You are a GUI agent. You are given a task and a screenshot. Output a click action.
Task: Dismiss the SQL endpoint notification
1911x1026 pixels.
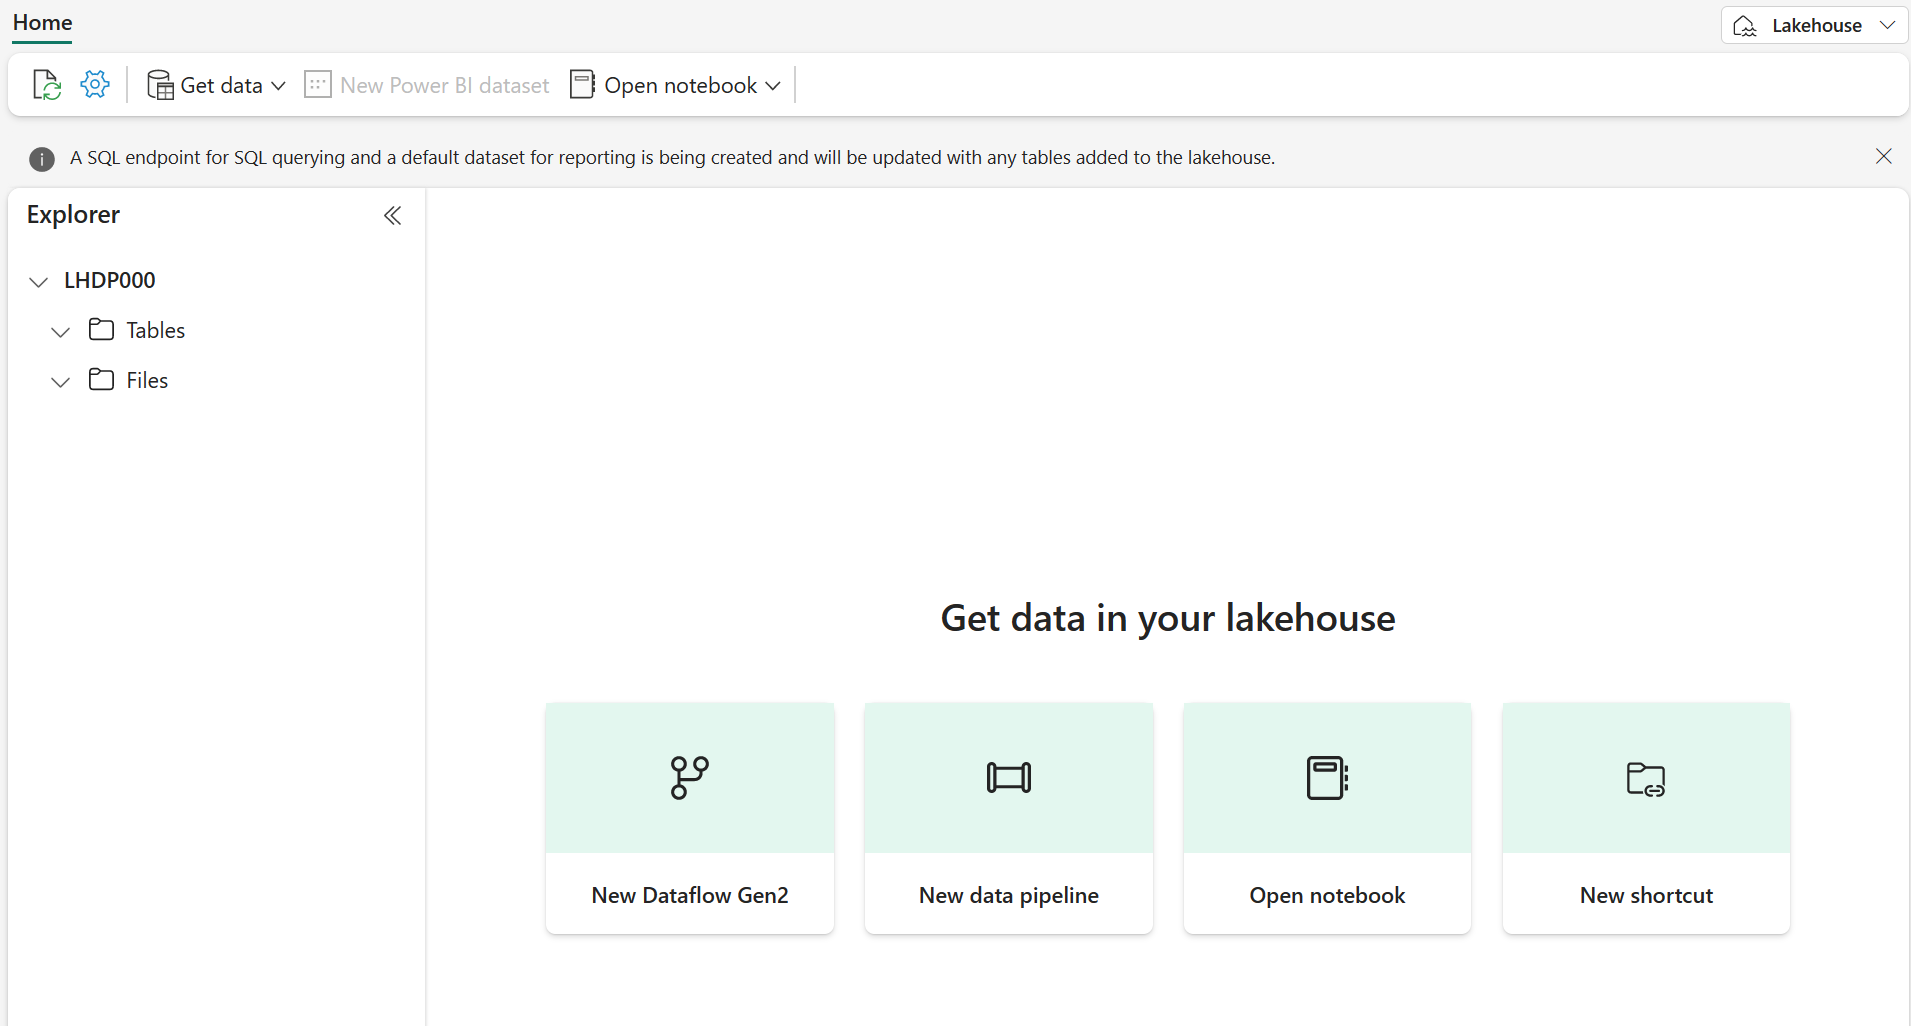pyautogui.click(x=1883, y=157)
